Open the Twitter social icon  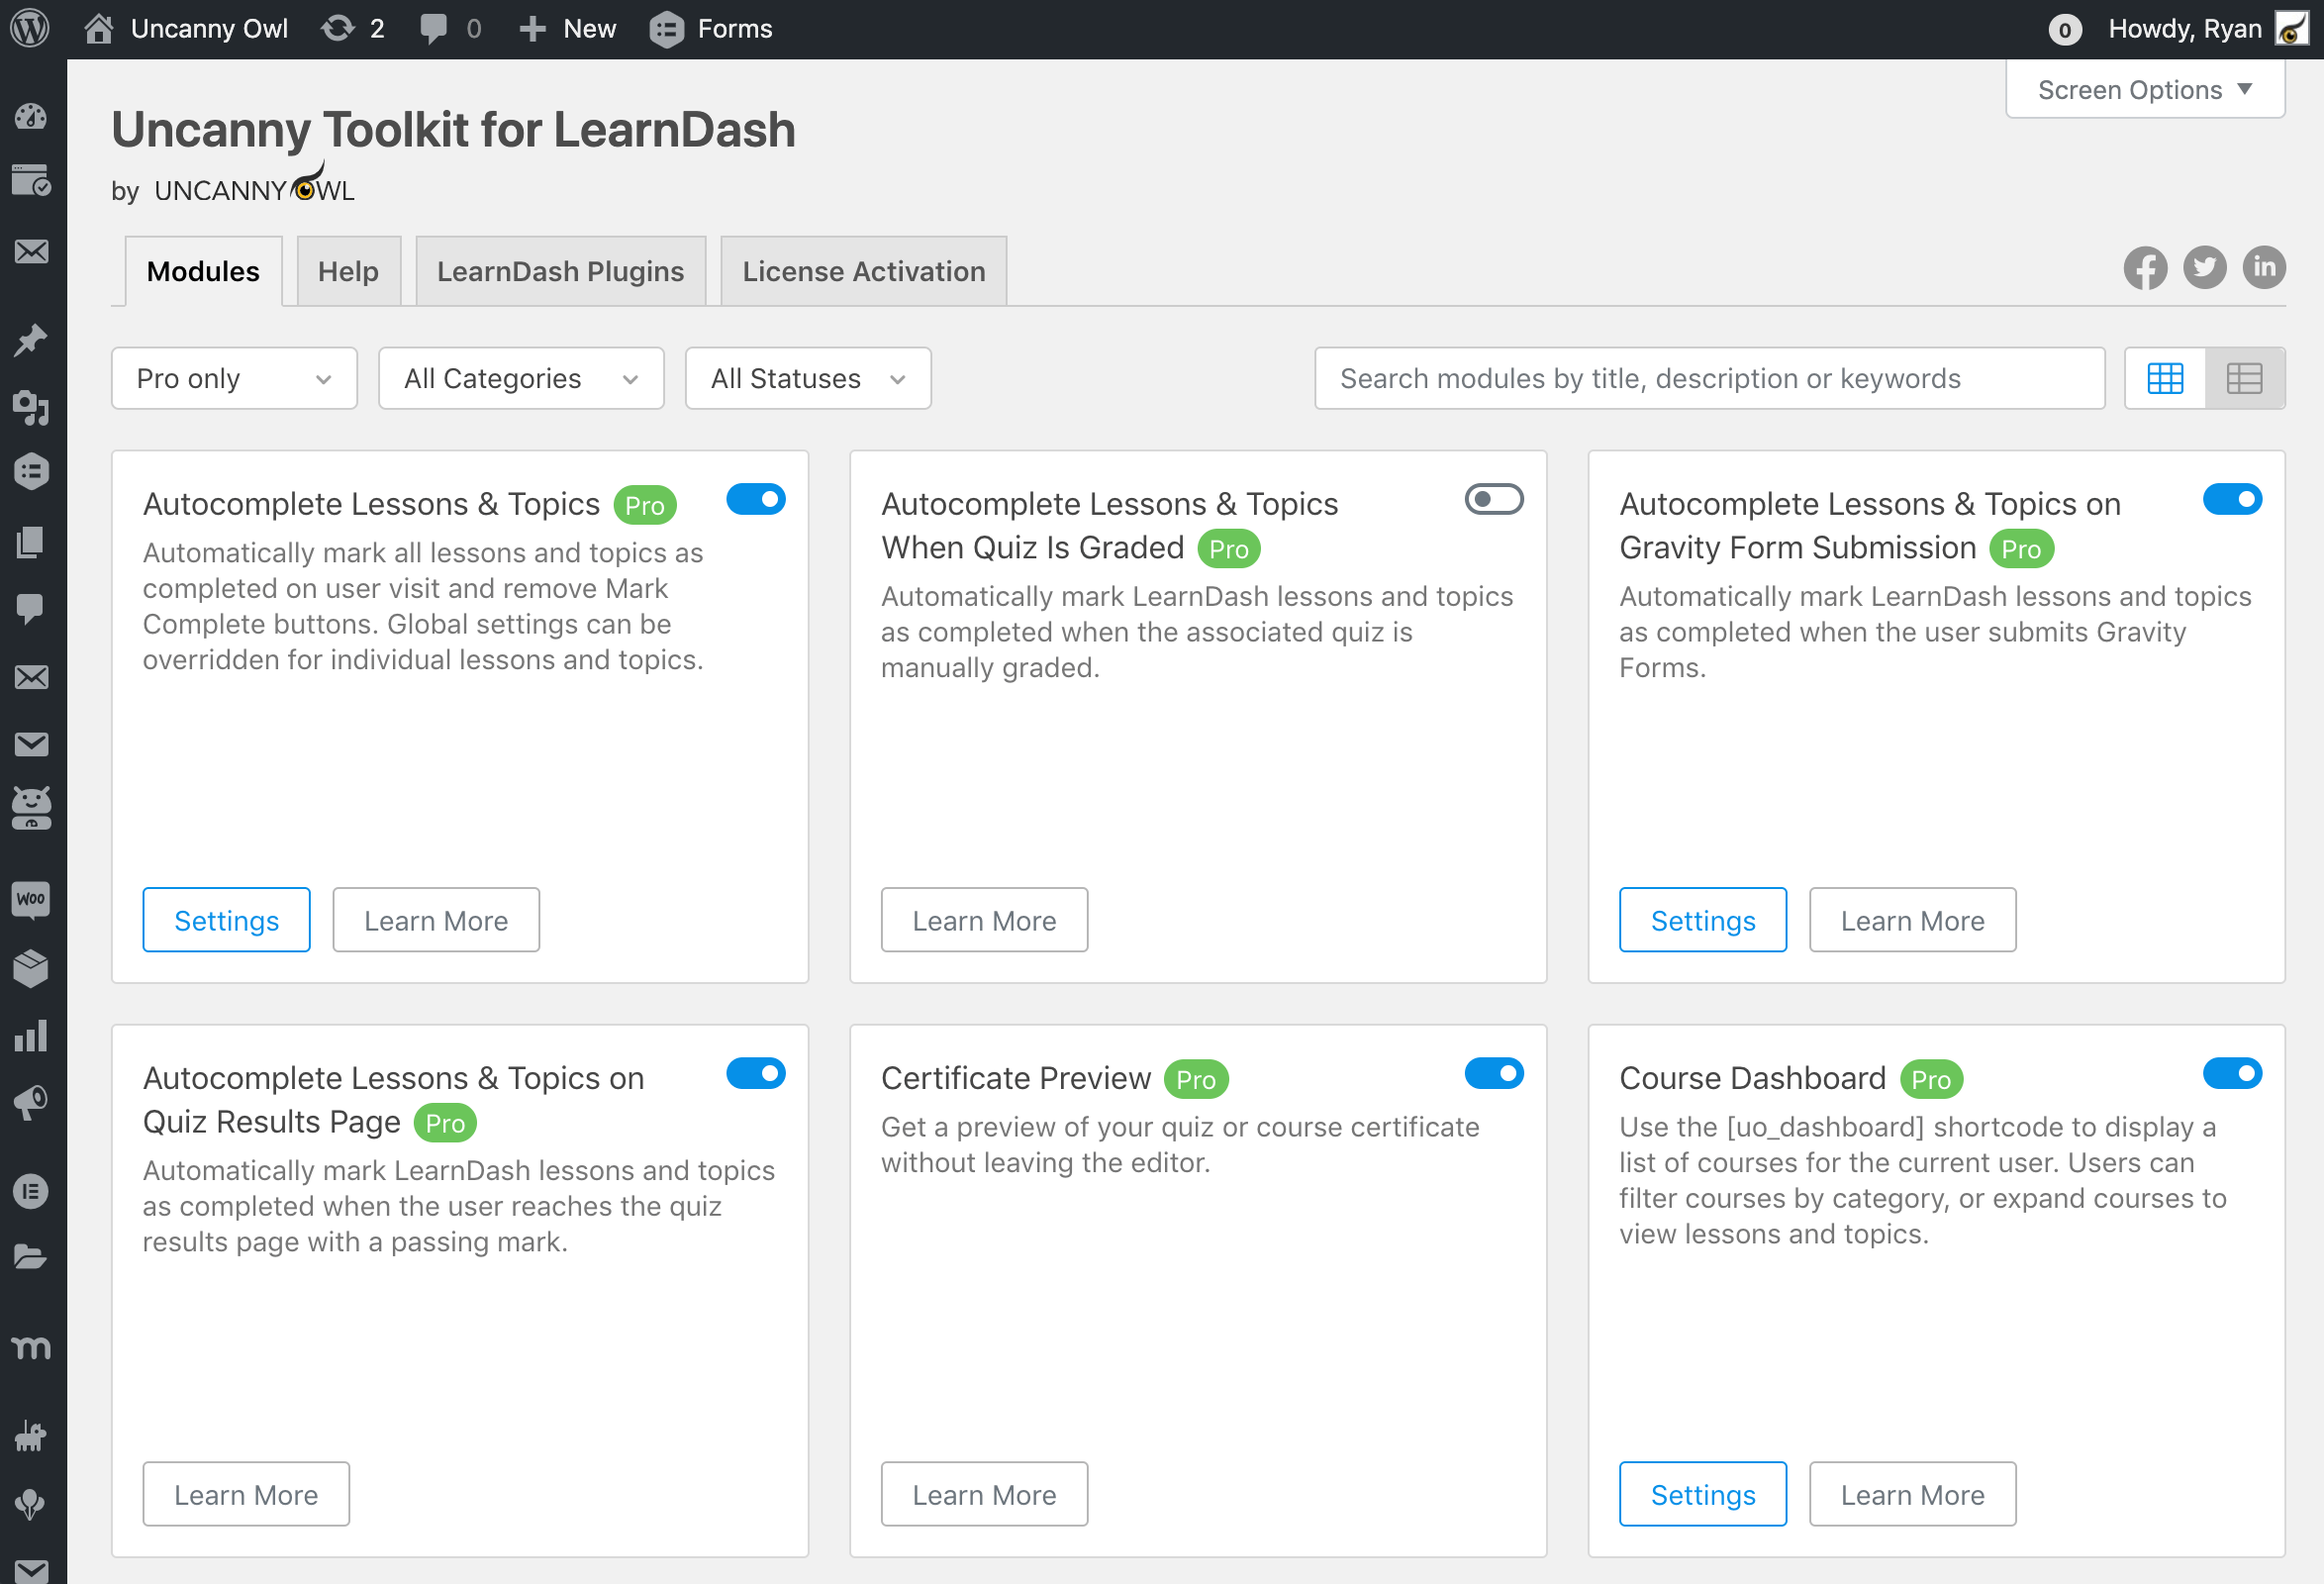[2204, 268]
